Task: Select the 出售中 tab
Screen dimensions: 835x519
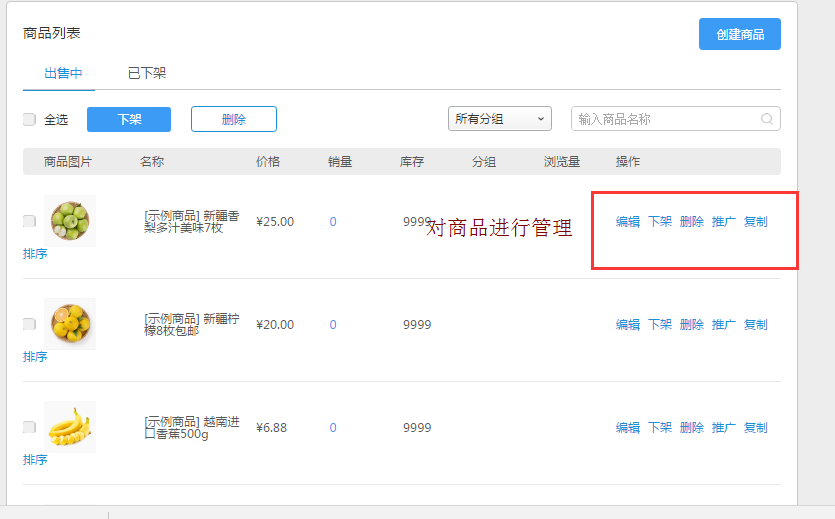Action: (63, 73)
